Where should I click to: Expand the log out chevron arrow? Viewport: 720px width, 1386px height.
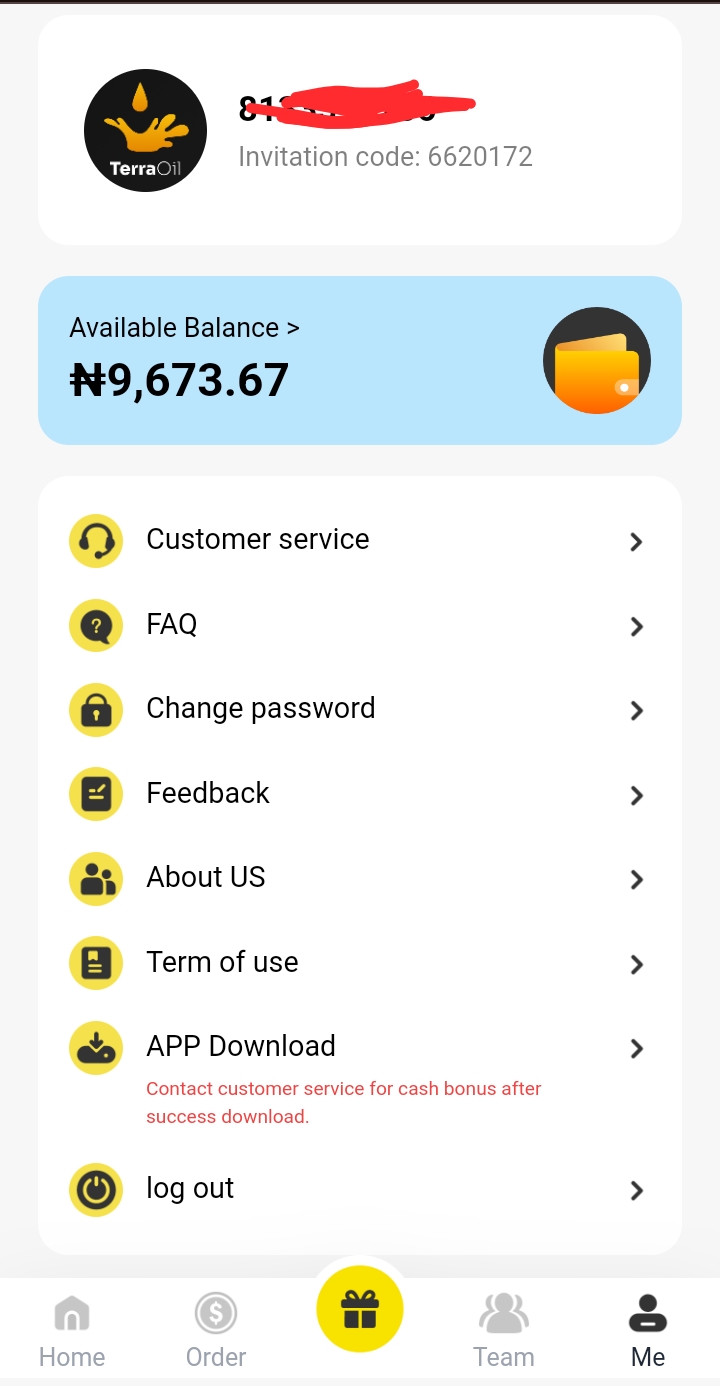pos(636,1191)
